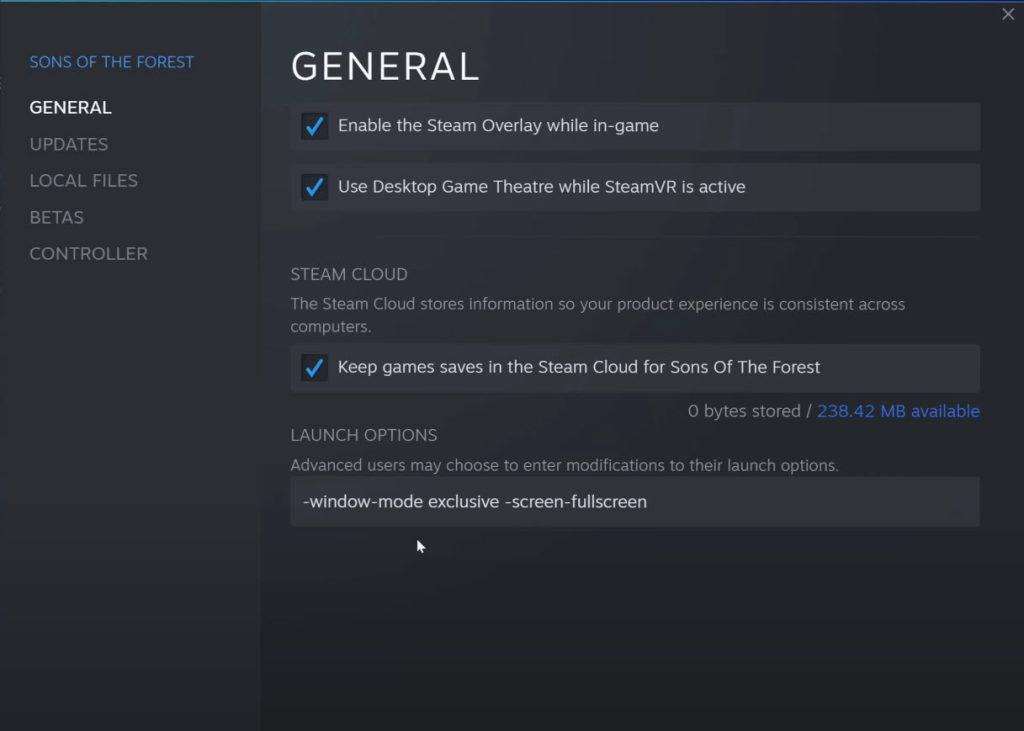
Task: Click the checkmark icon on Desktop Game Theatre row
Action: (x=315, y=187)
